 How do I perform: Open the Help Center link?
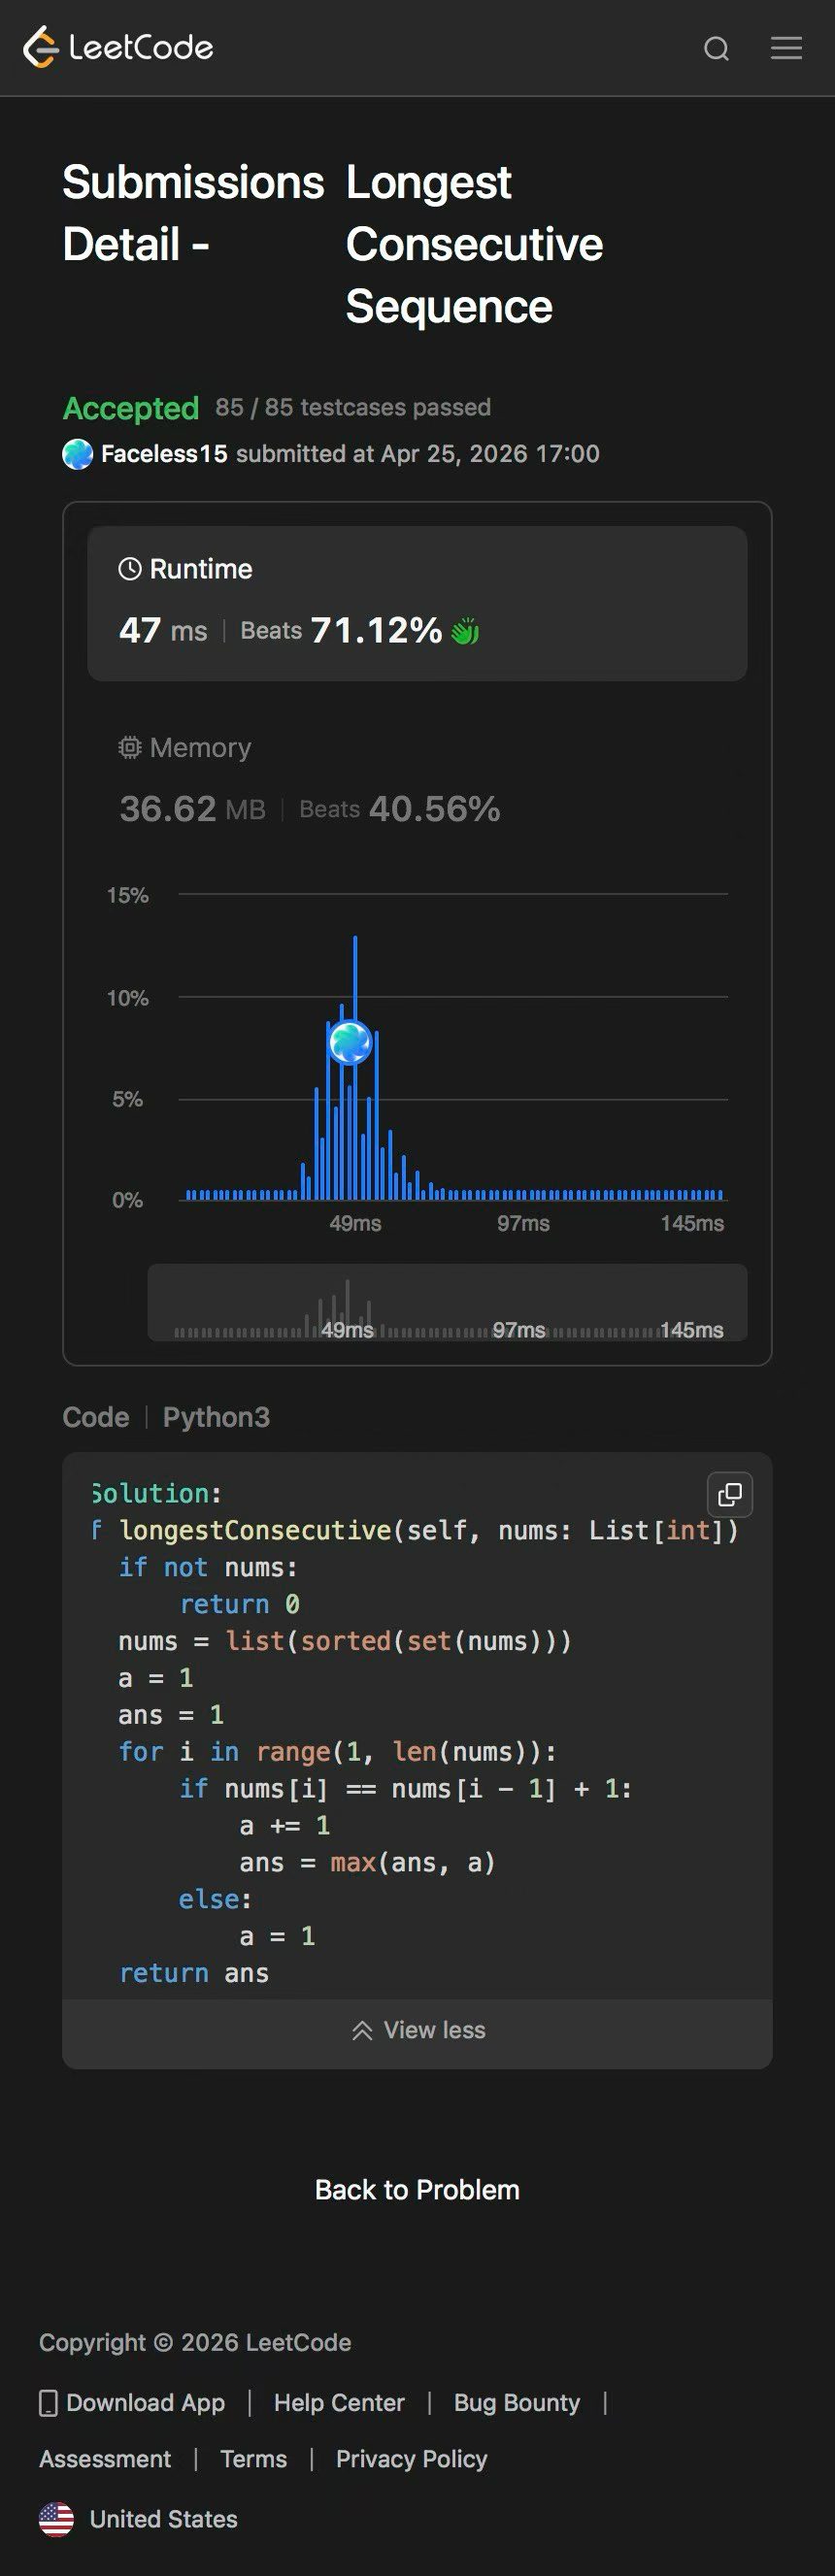coord(339,2403)
